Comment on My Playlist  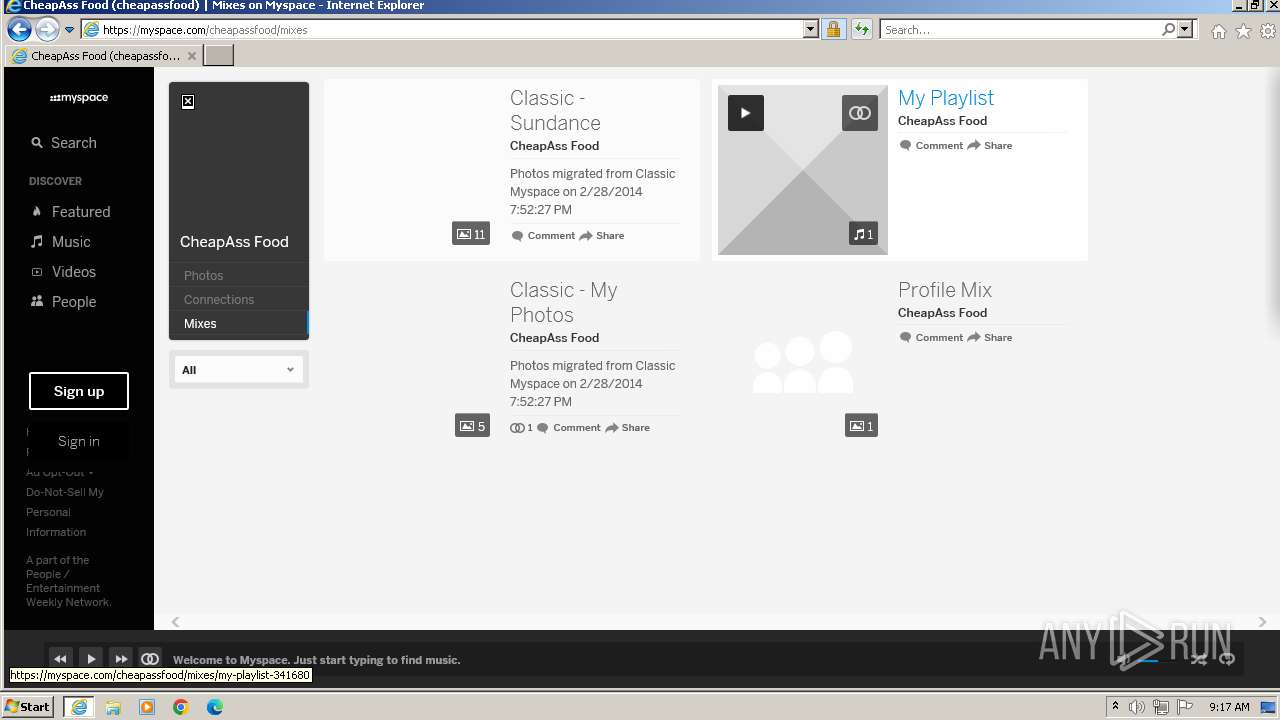(931, 146)
